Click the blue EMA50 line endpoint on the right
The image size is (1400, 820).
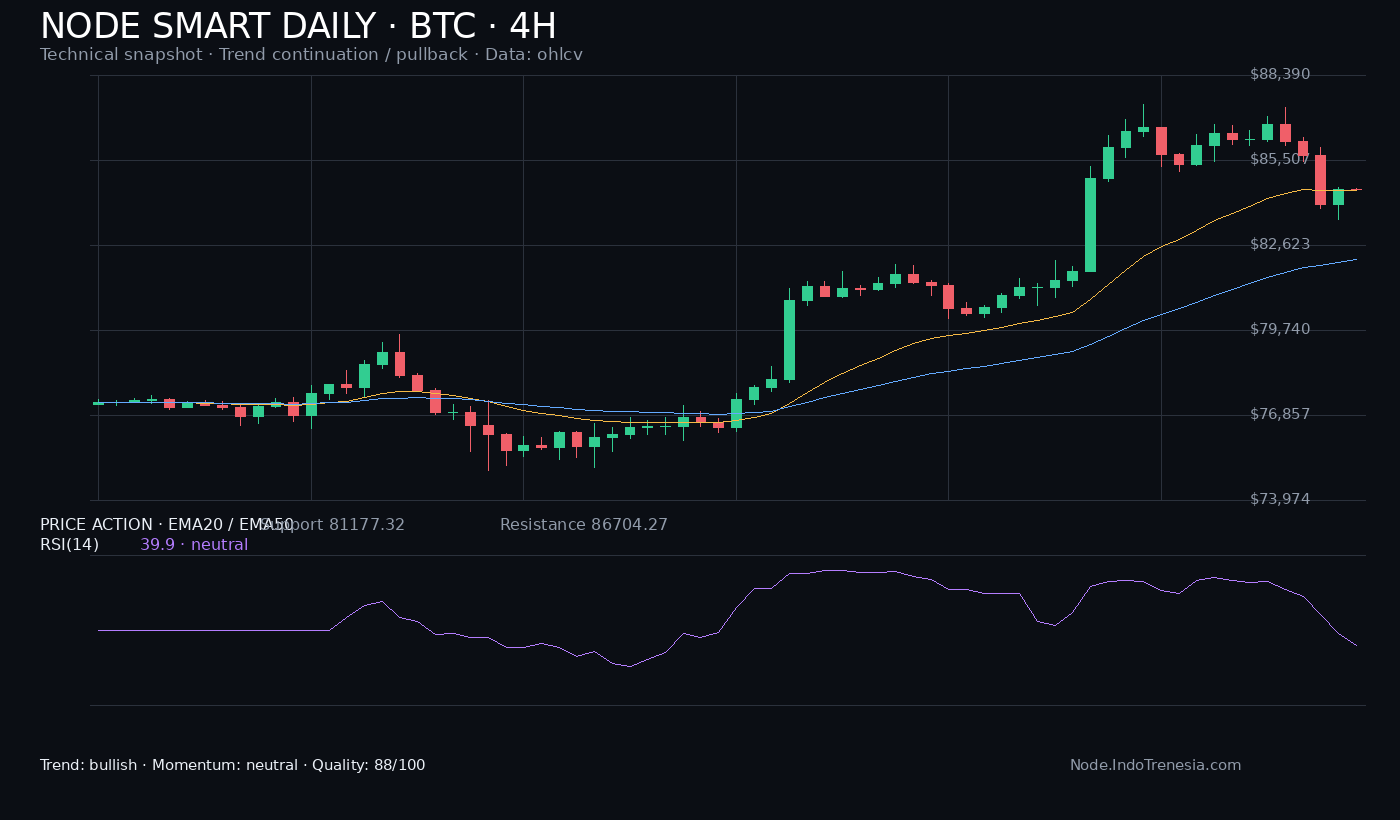coord(1356,259)
